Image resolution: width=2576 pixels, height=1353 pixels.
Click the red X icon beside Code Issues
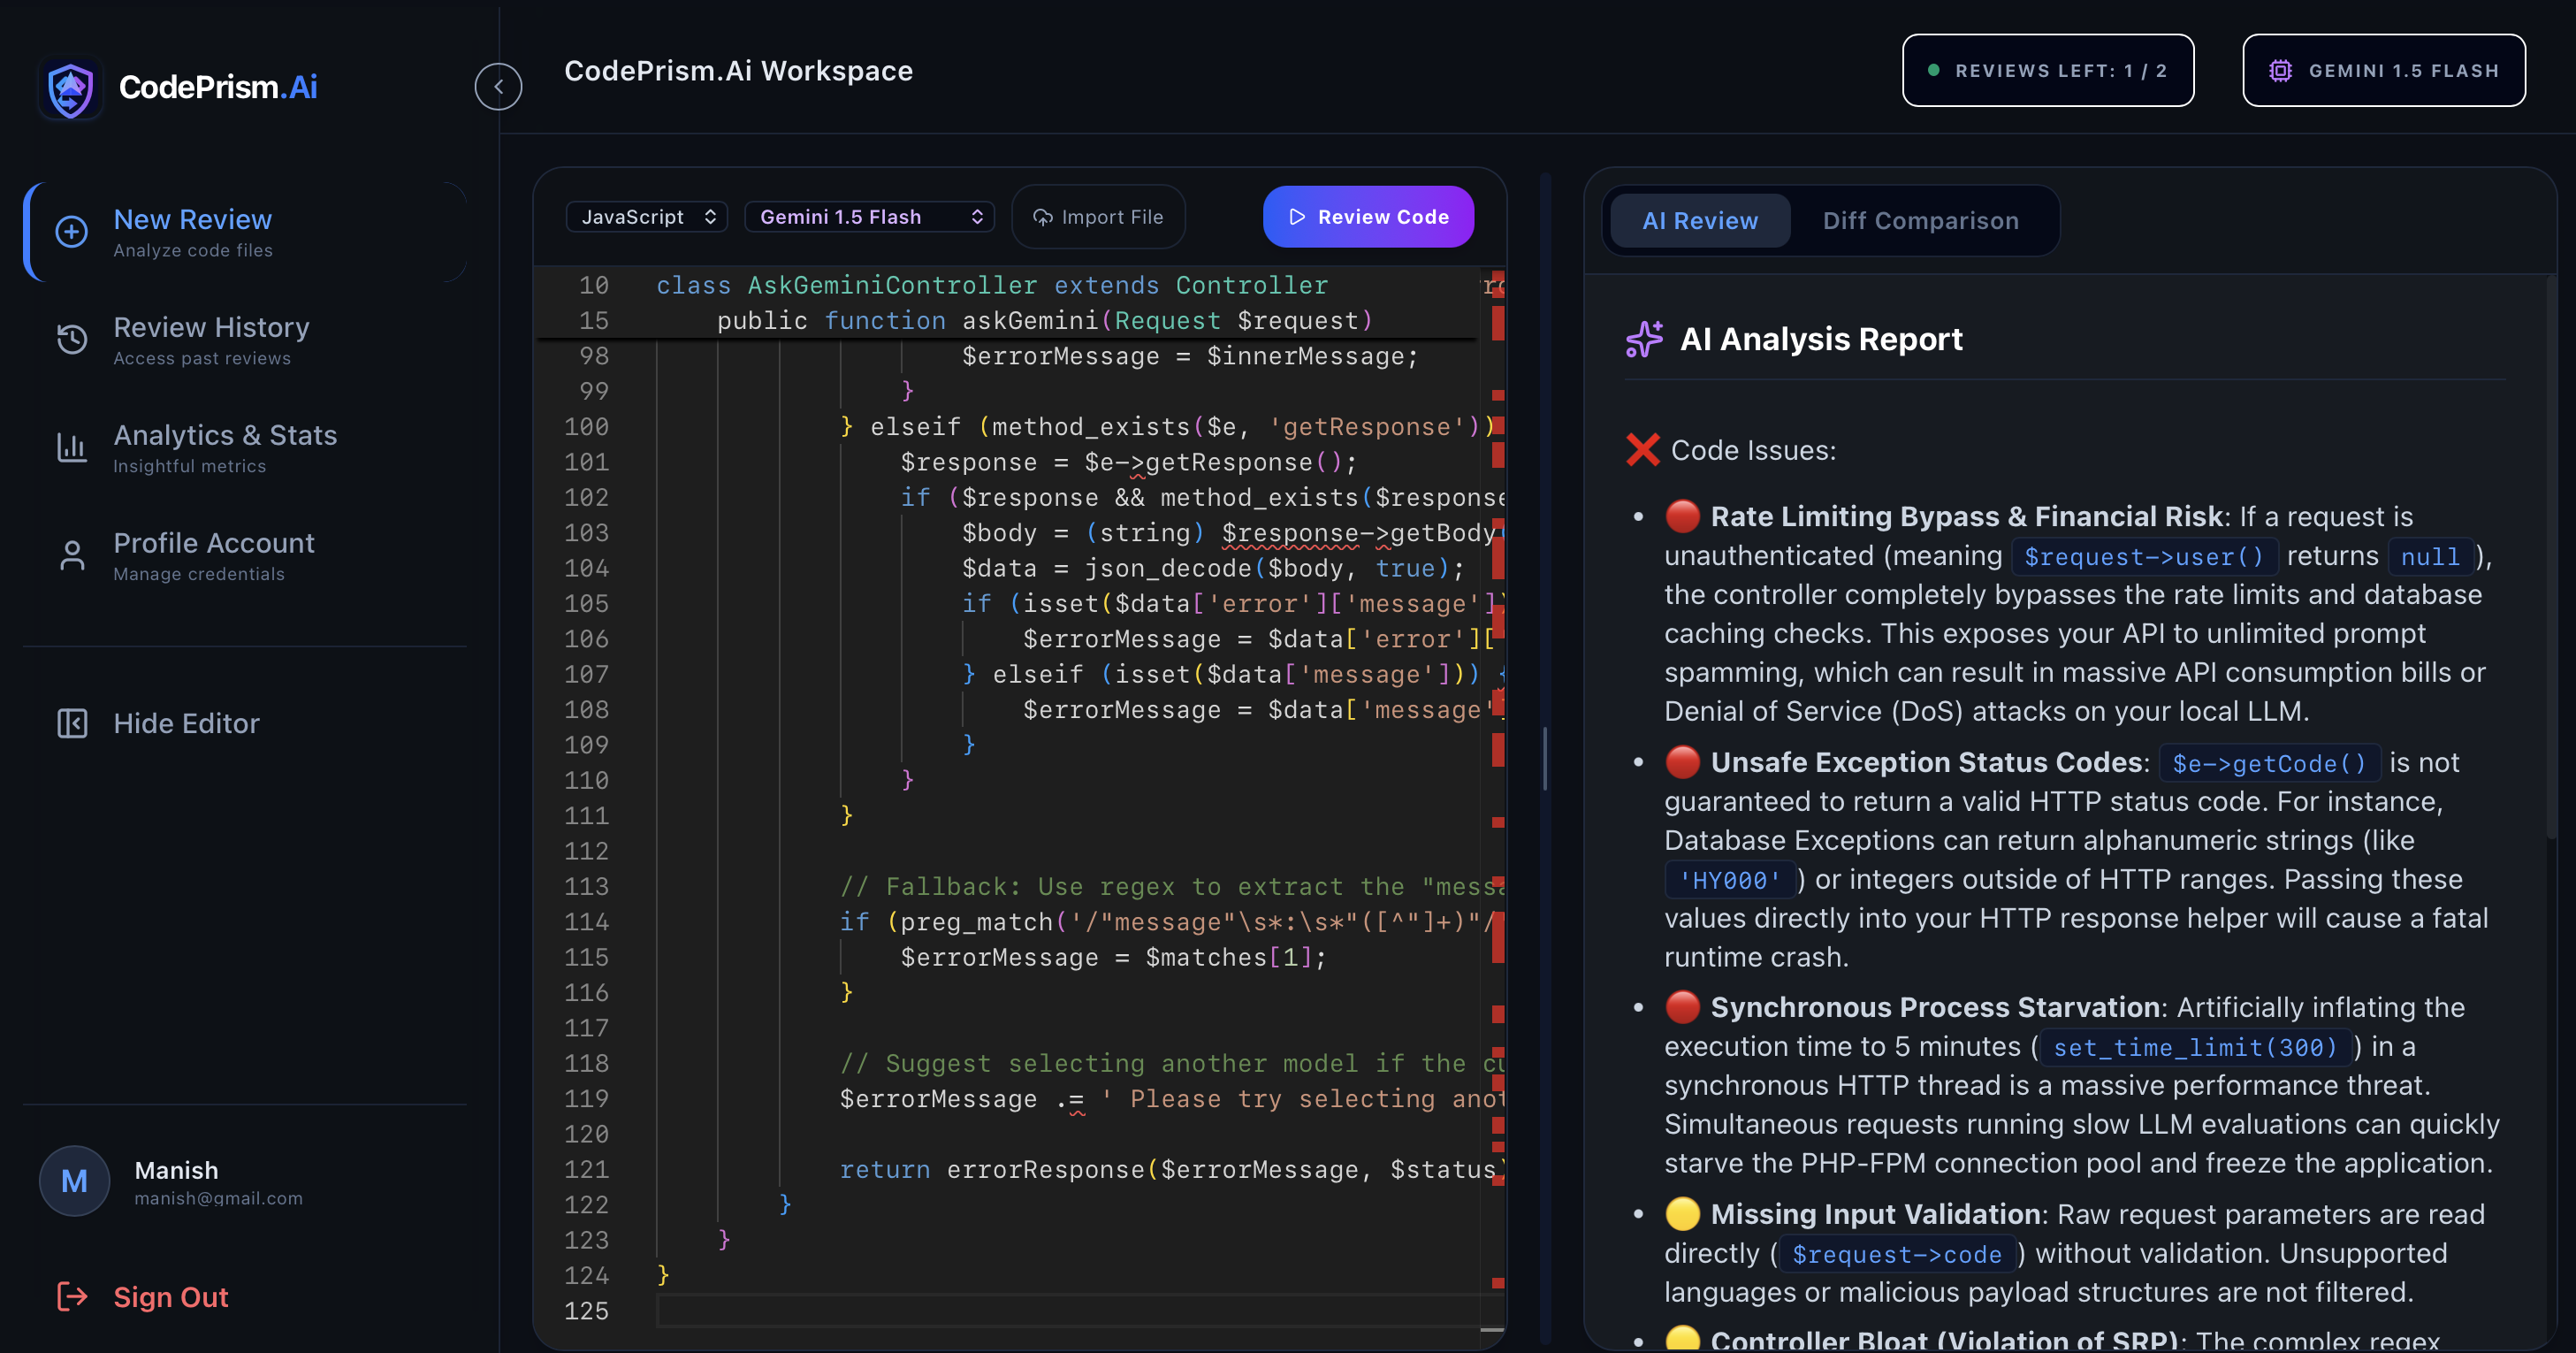[x=1642, y=450]
